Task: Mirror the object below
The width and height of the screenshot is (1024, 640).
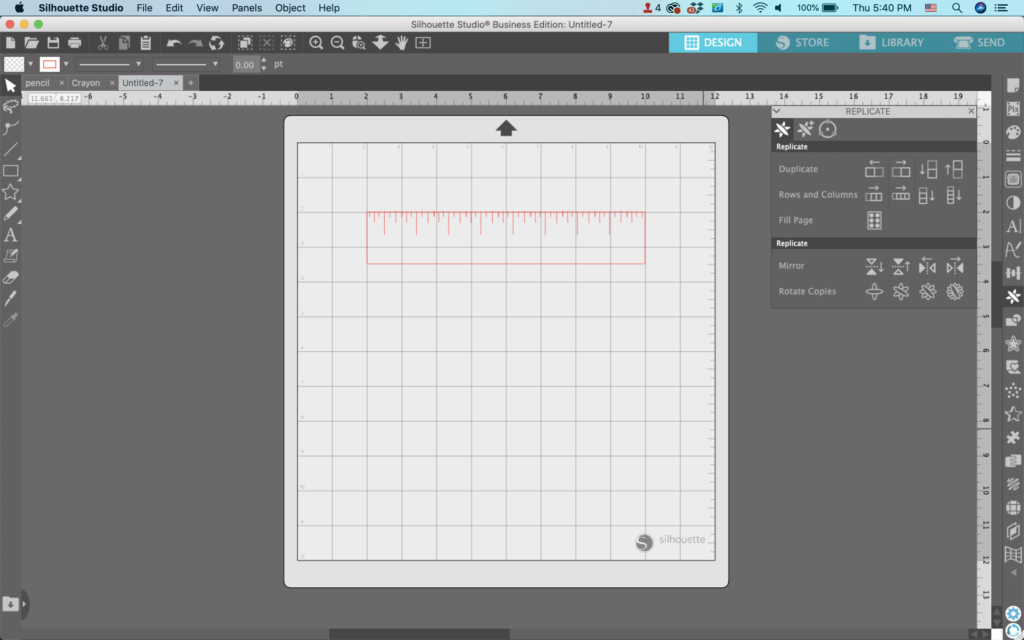Action: (874, 266)
